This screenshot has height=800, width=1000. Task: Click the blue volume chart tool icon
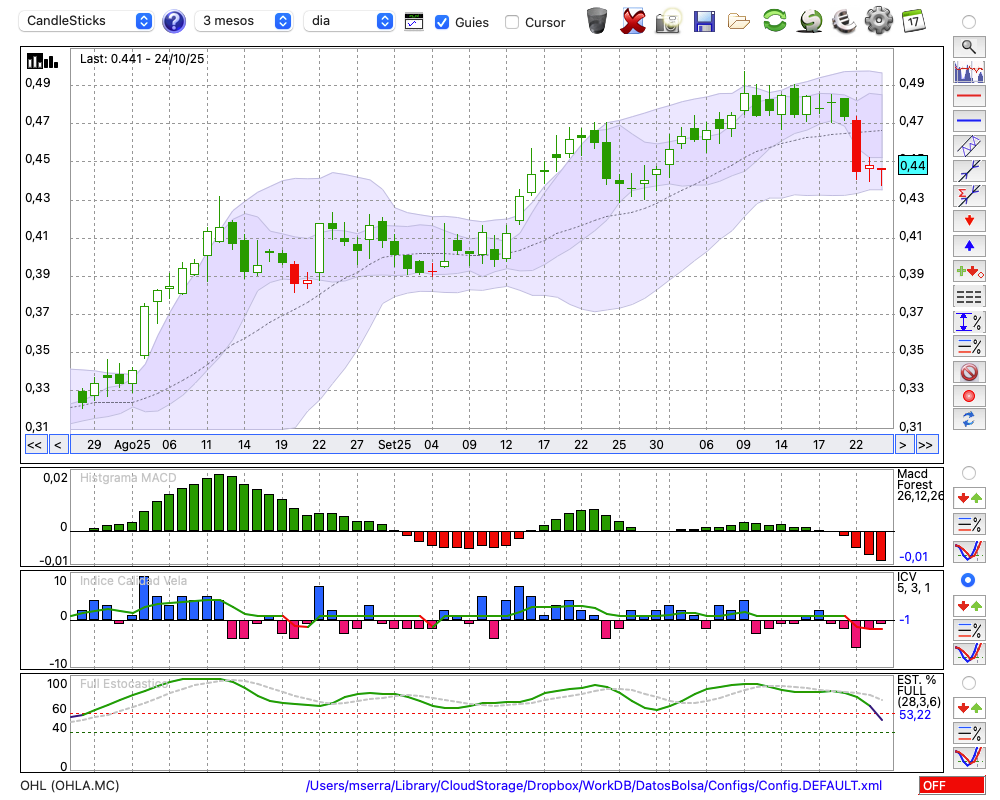(969, 71)
